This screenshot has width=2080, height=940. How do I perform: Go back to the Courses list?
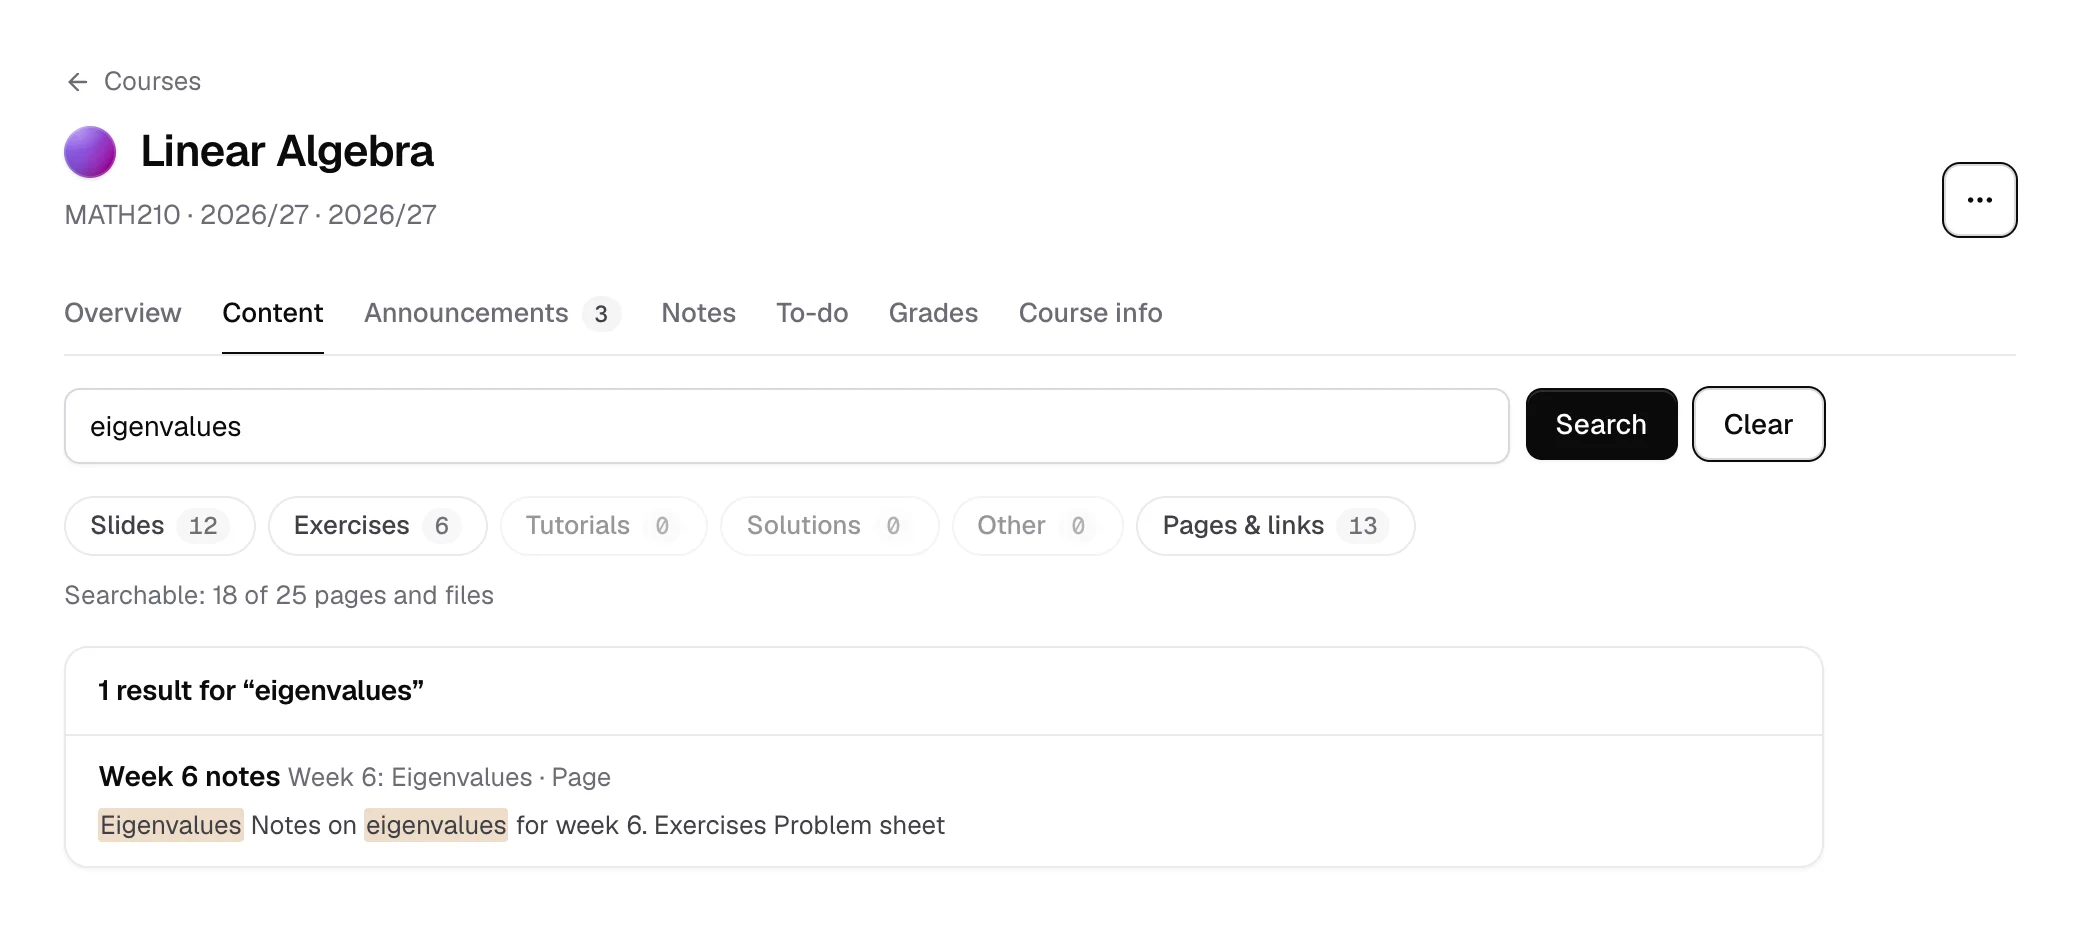click(133, 82)
